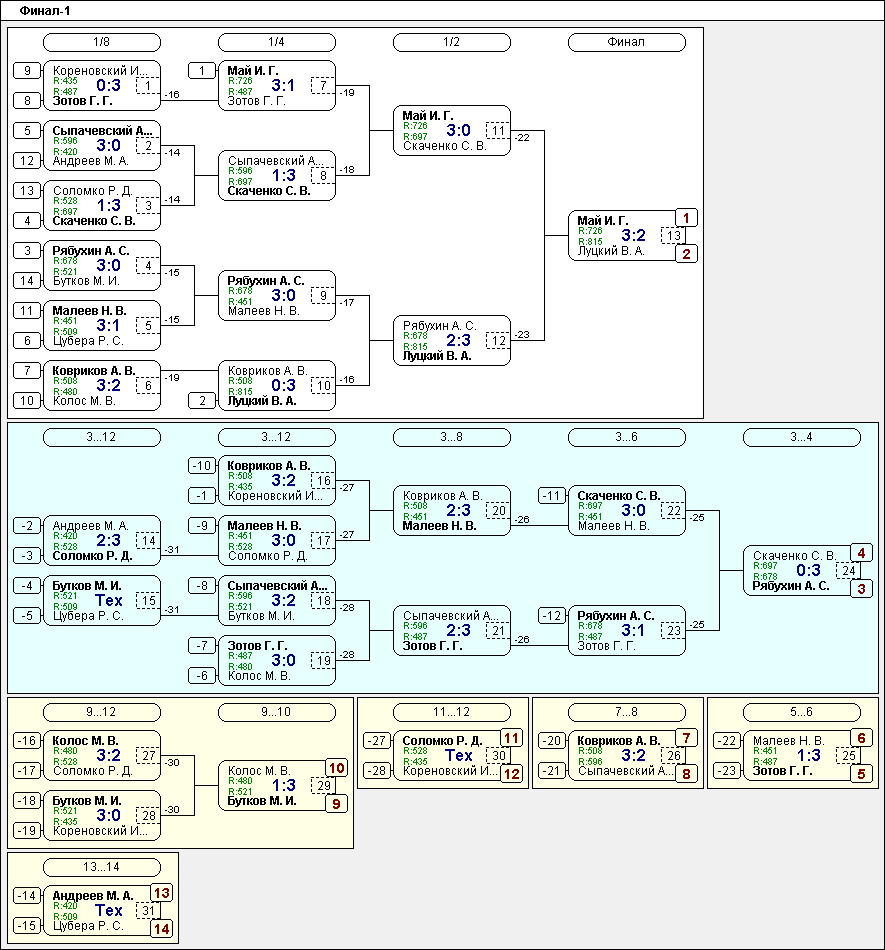Click Кореновский И... name in match 28
The width and height of the screenshot is (885, 950).
click(x=100, y=831)
